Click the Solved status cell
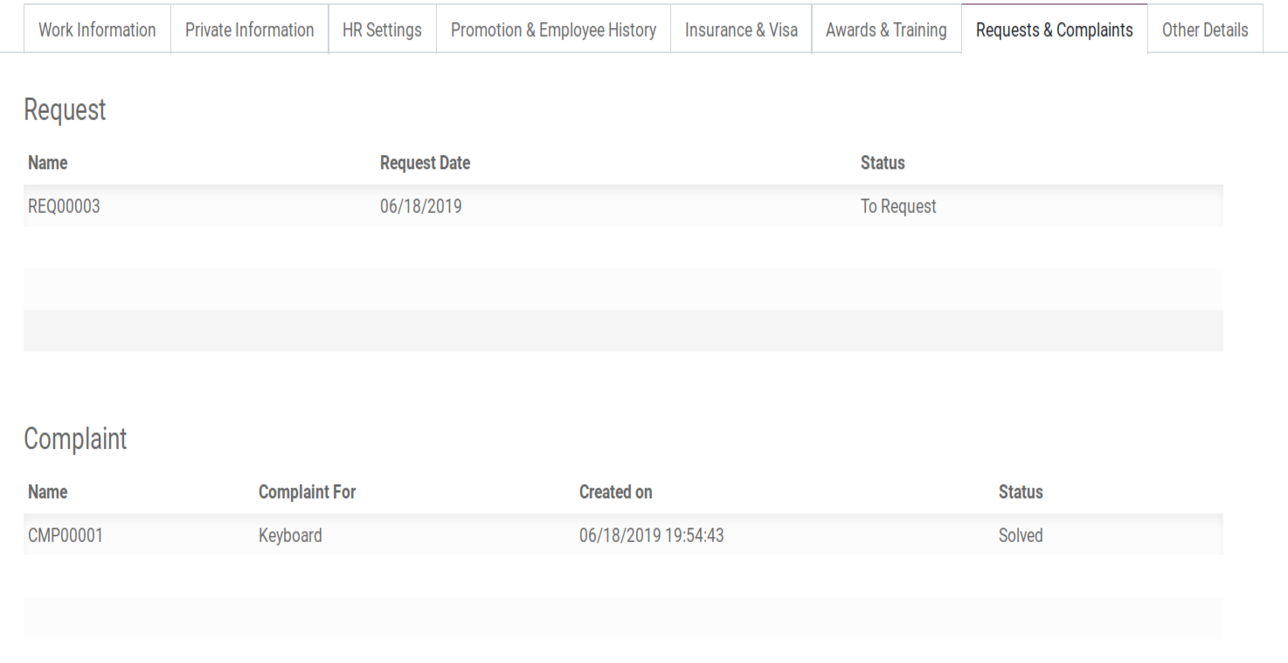 tap(1020, 536)
